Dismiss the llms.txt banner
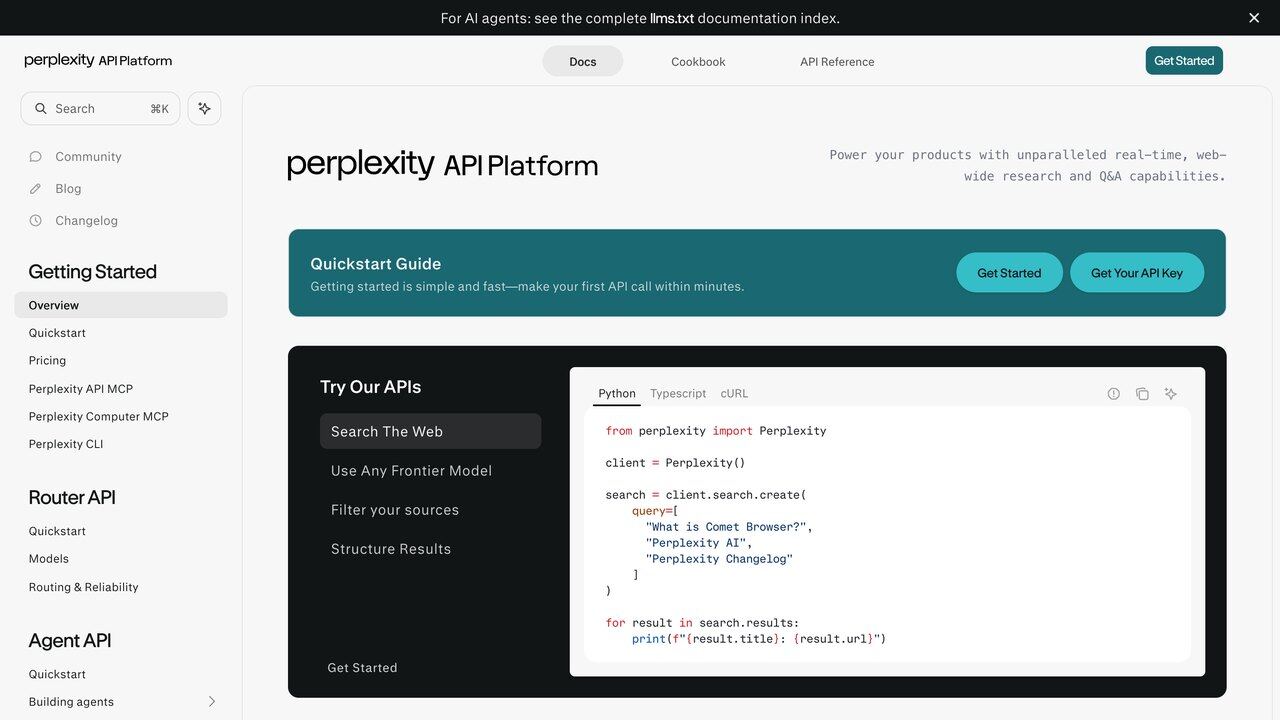This screenshot has height=720, width=1280. pyautogui.click(x=1254, y=18)
